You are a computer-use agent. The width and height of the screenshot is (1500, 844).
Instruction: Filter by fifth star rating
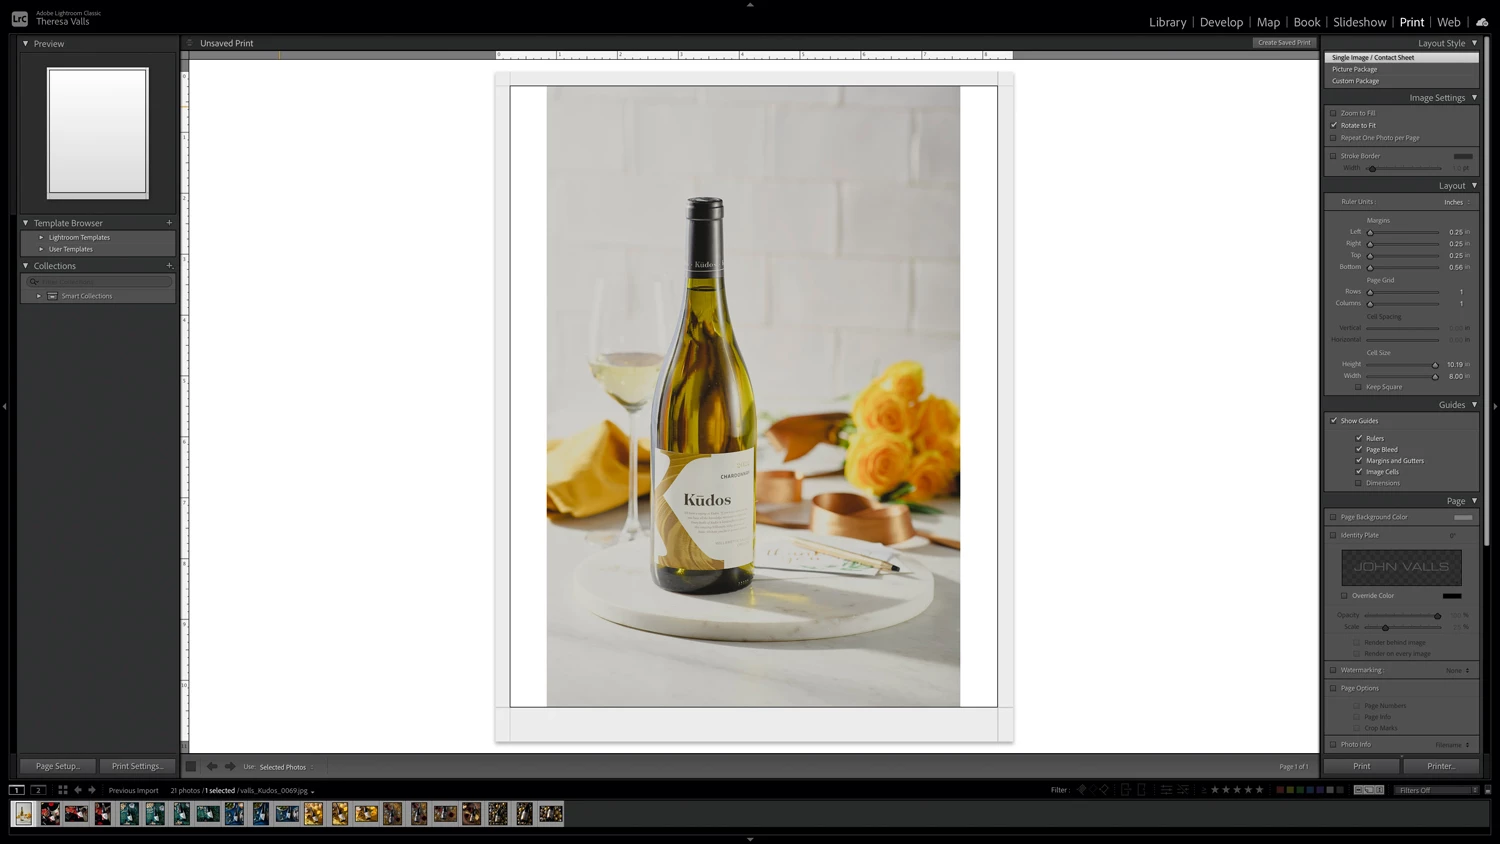coord(1259,790)
